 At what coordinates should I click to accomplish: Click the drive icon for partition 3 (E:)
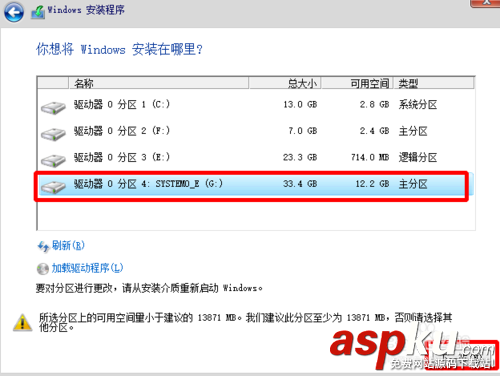(53, 160)
